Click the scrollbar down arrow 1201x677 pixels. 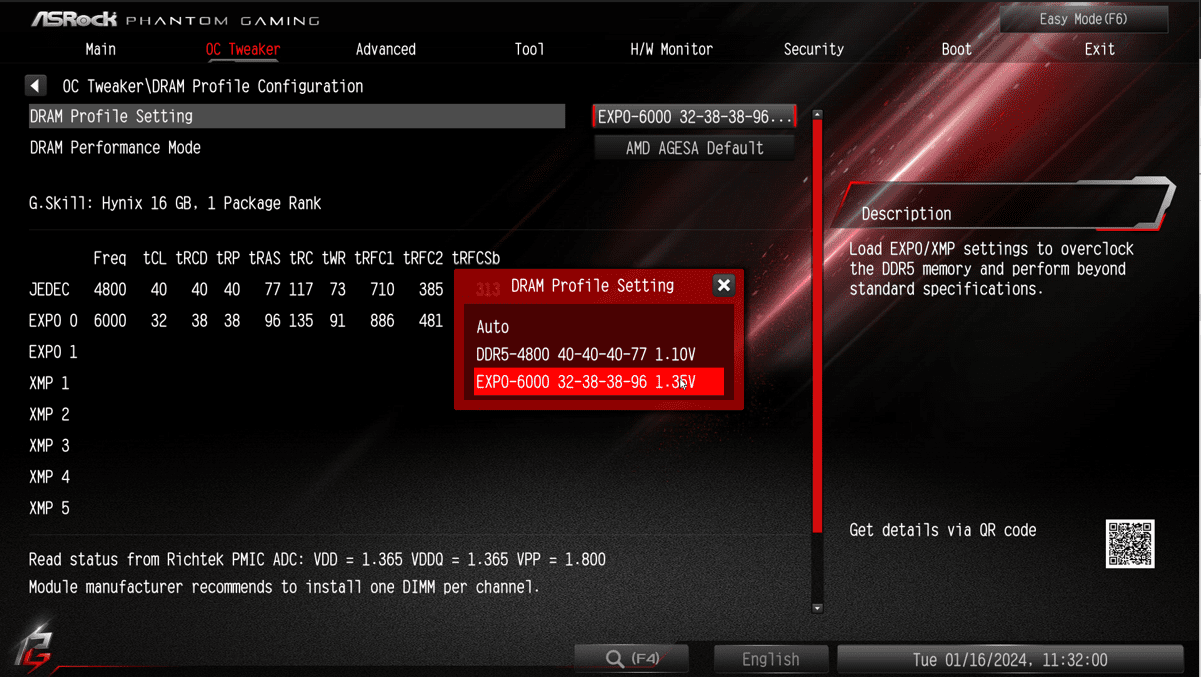click(x=817, y=607)
